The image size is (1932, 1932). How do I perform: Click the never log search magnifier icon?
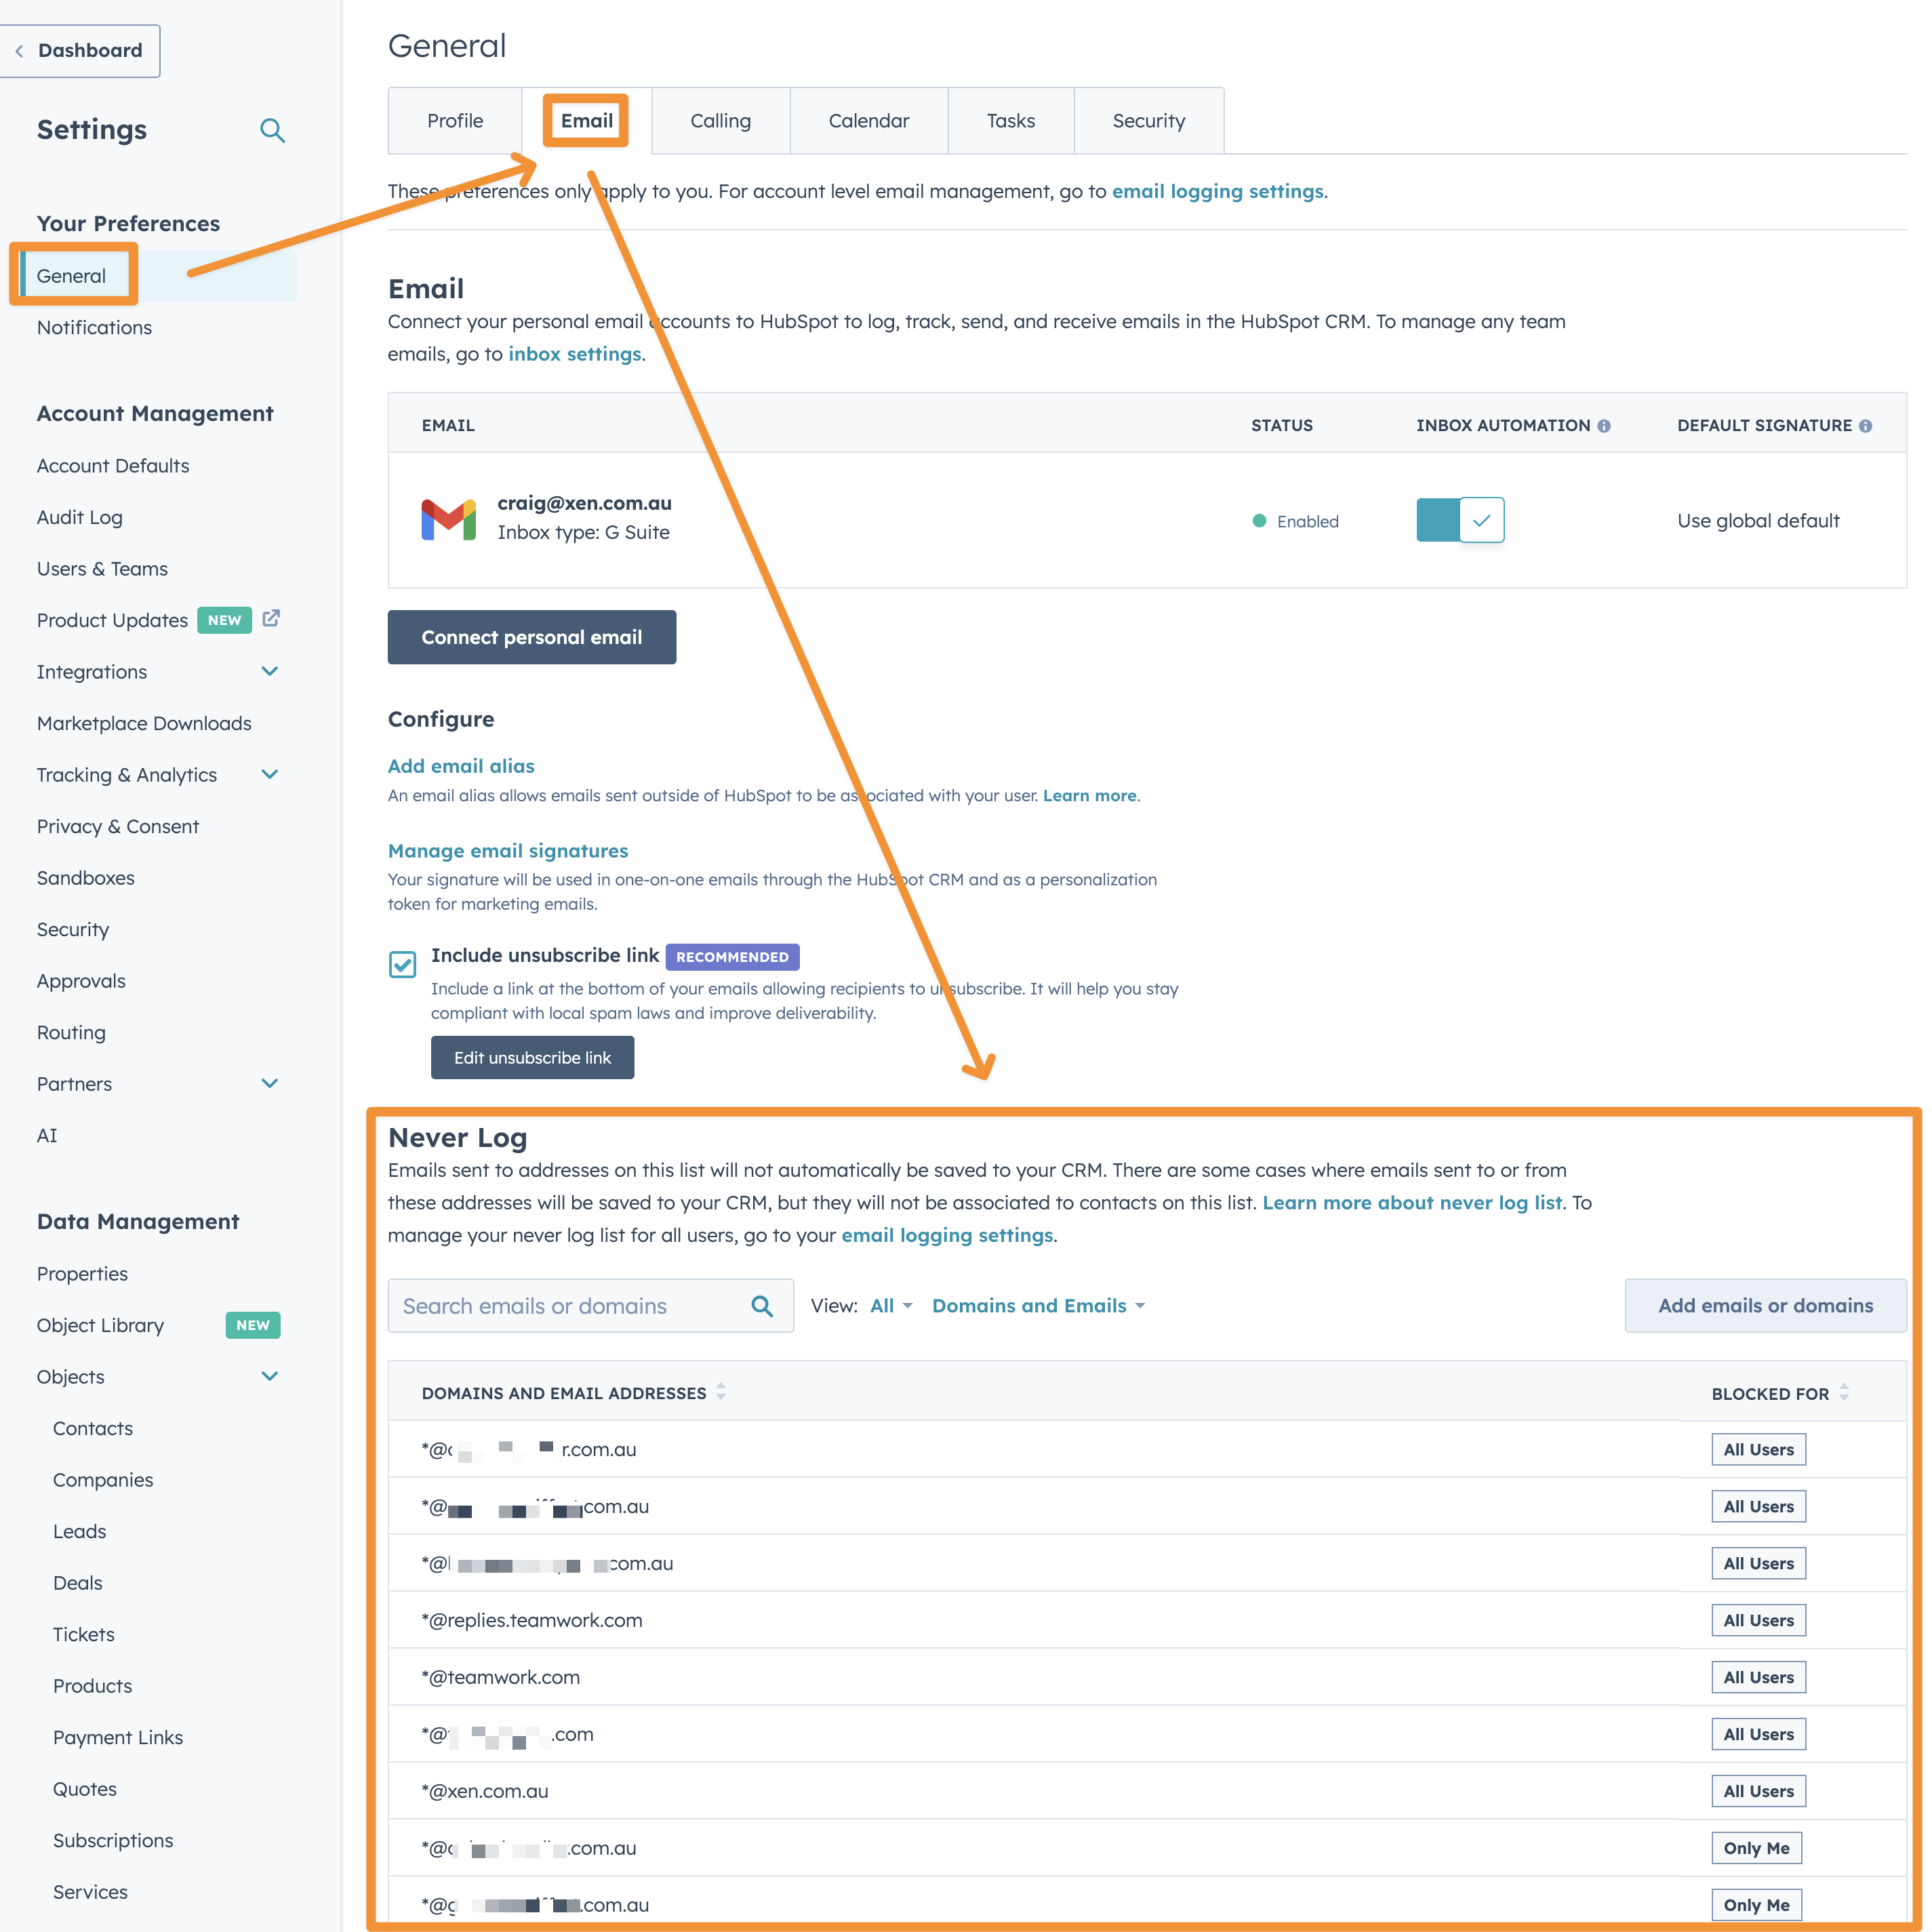pos(762,1306)
